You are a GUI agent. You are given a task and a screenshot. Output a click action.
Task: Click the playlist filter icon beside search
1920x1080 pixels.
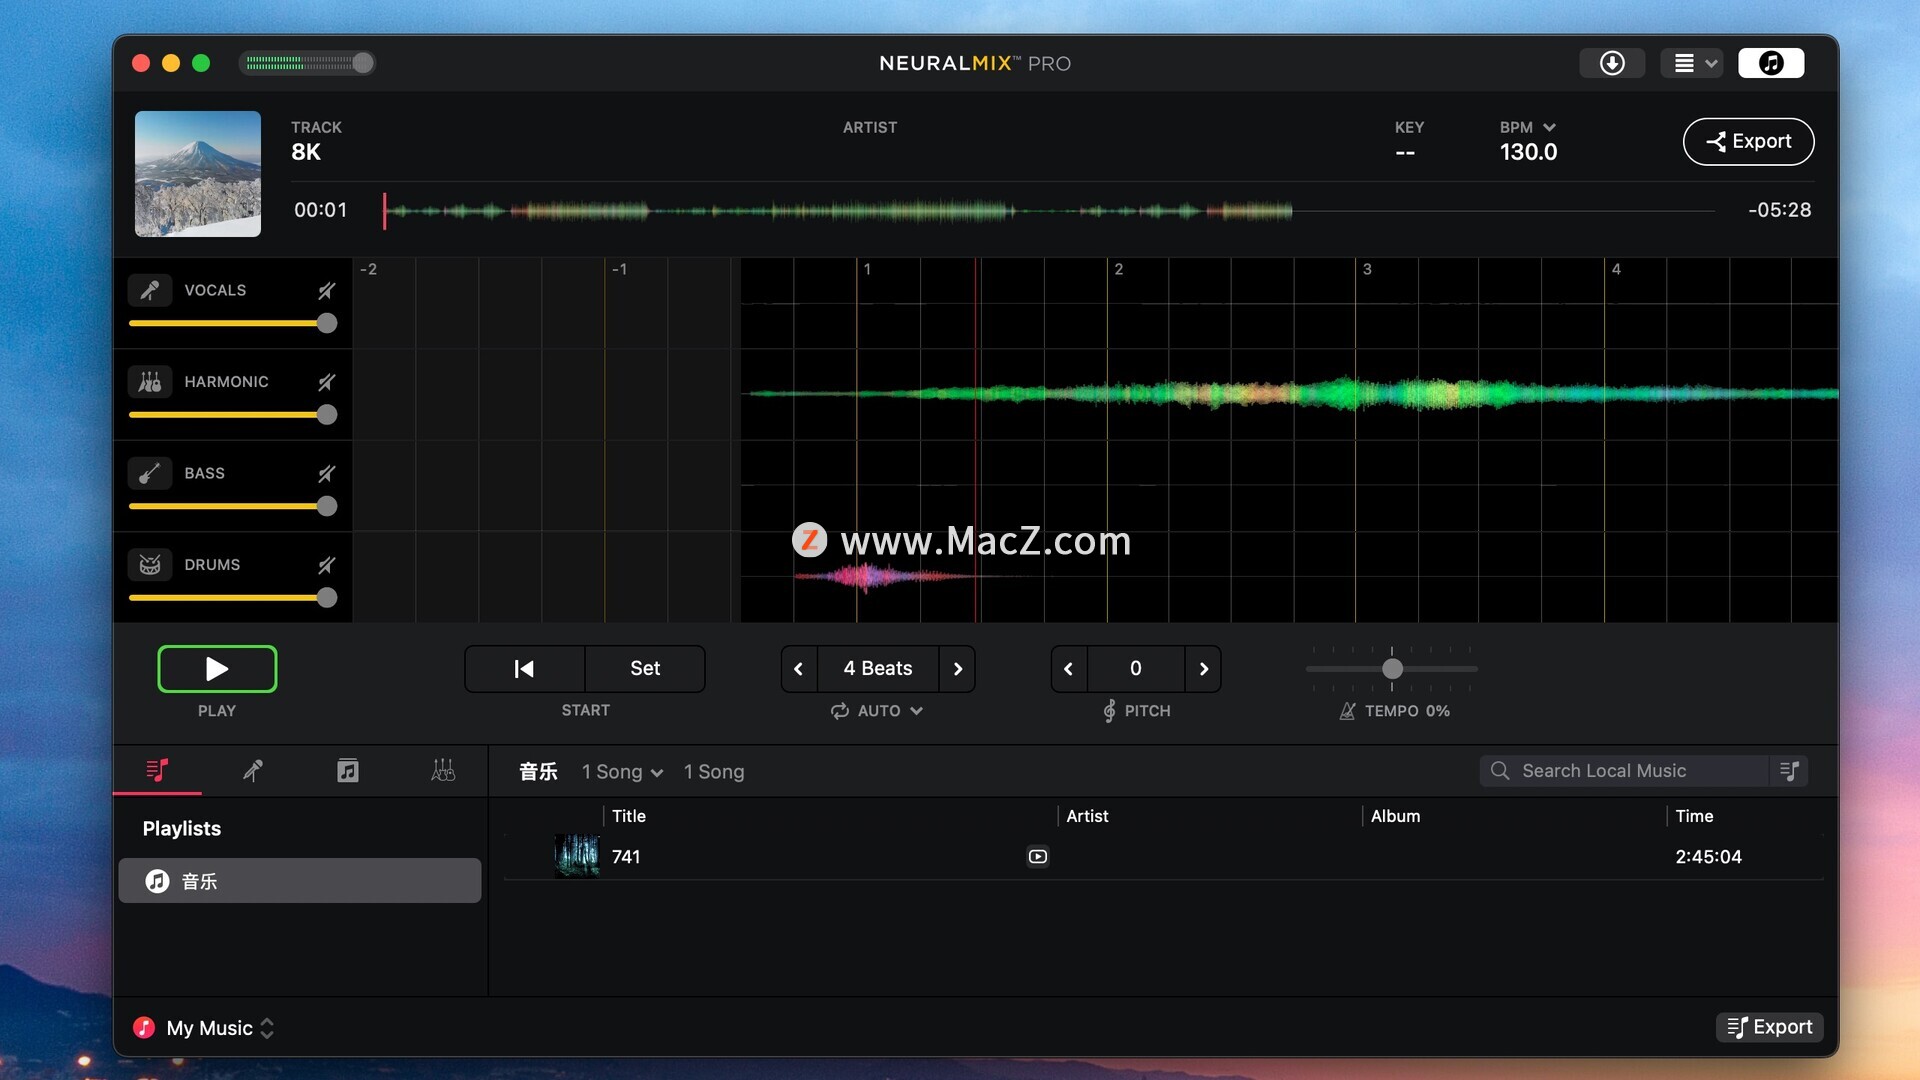[x=1790, y=771]
